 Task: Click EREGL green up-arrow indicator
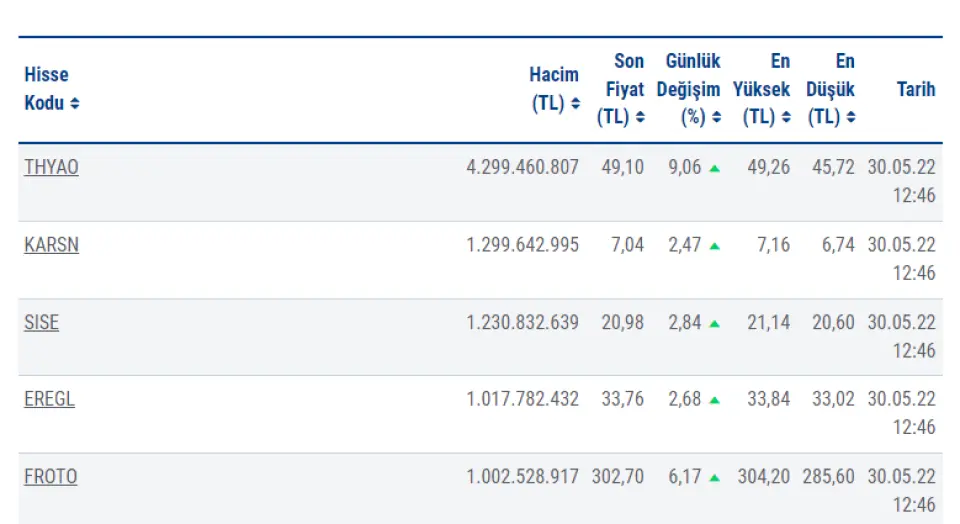click(714, 400)
